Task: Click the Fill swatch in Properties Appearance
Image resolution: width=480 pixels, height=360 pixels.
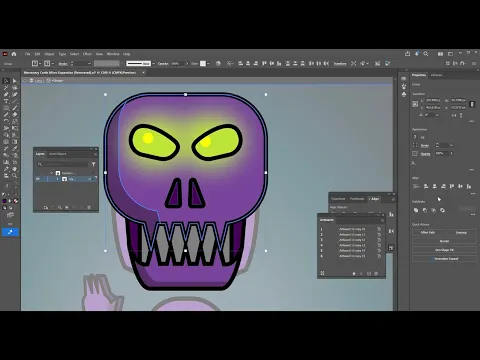Action: click(415, 137)
